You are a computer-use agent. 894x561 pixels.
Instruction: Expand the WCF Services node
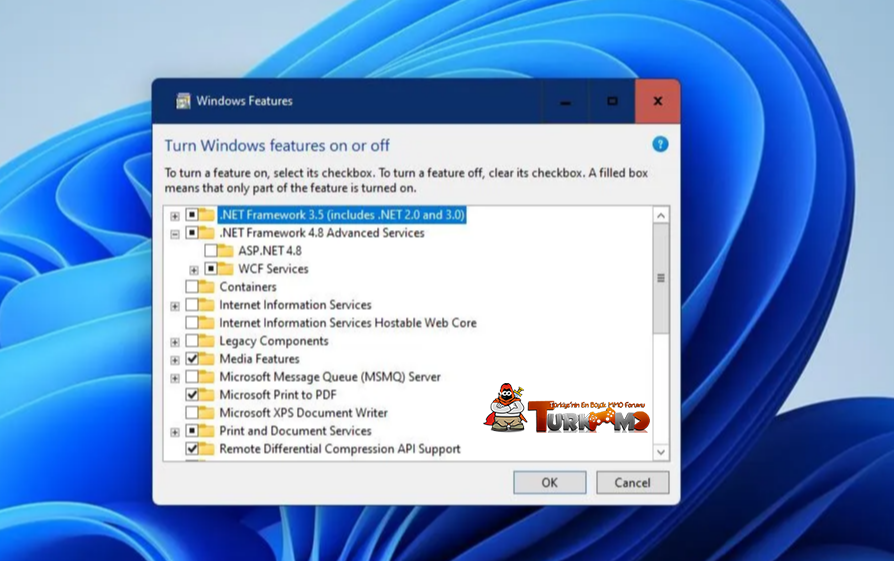tap(194, 270)
